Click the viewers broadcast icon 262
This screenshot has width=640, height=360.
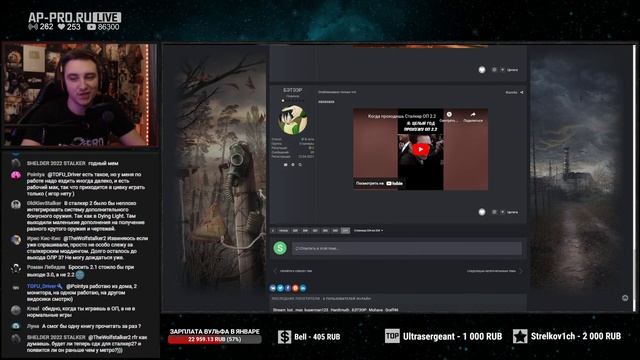click(33, 27)
